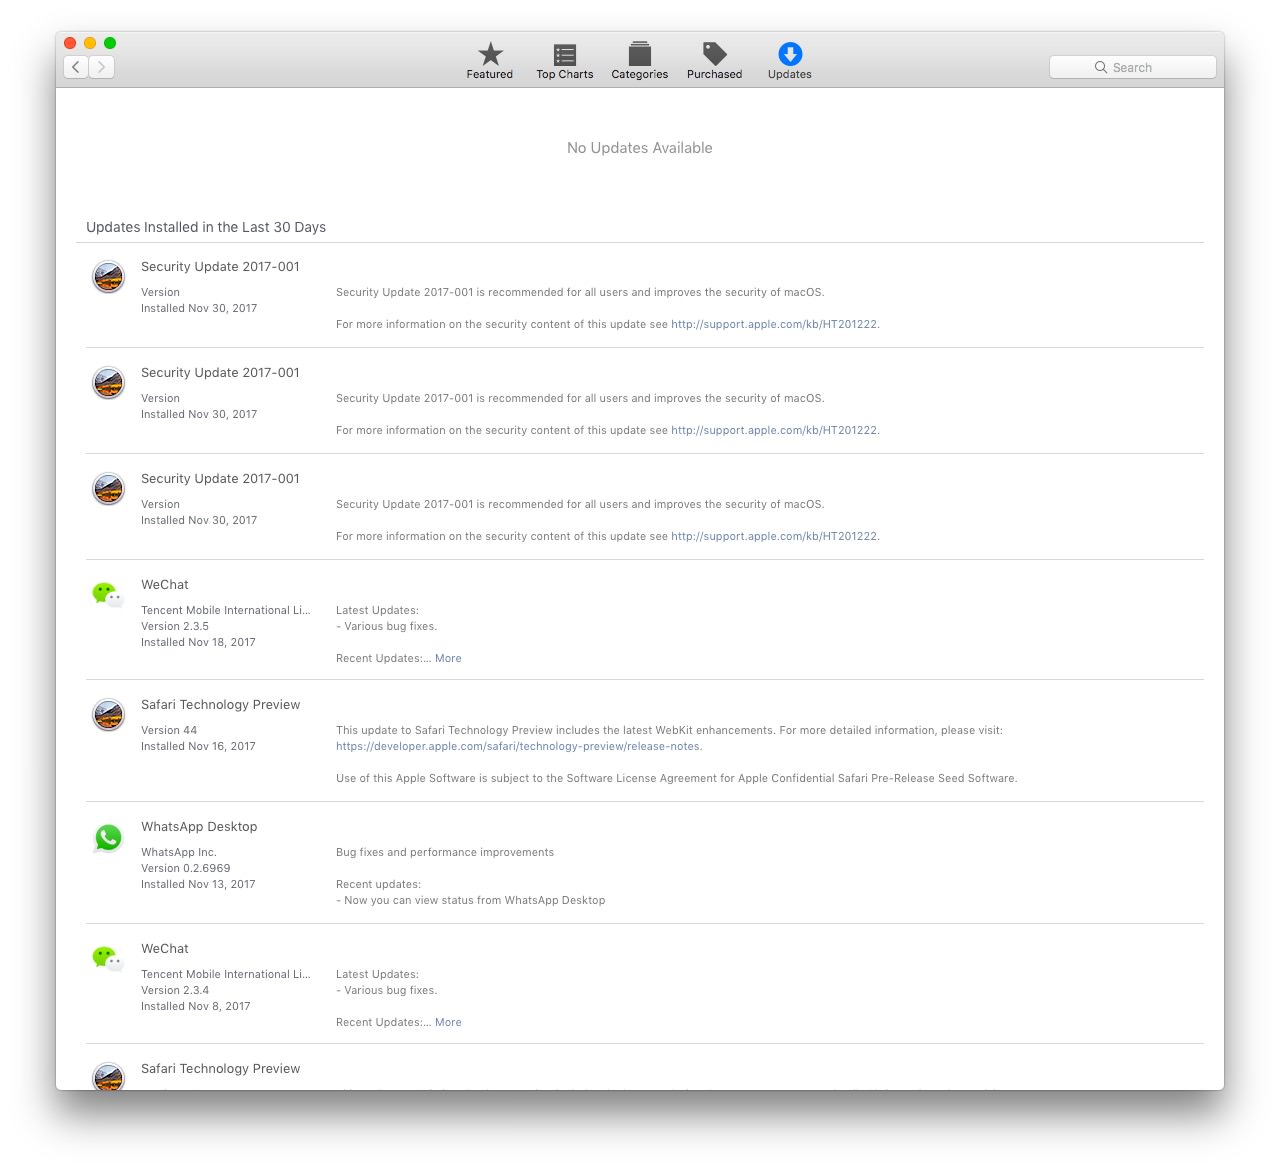Click the WeChat icon for version 2.3.5
The width and height of the screenshot is (1280, 1170).
click(x=108, y=595)
